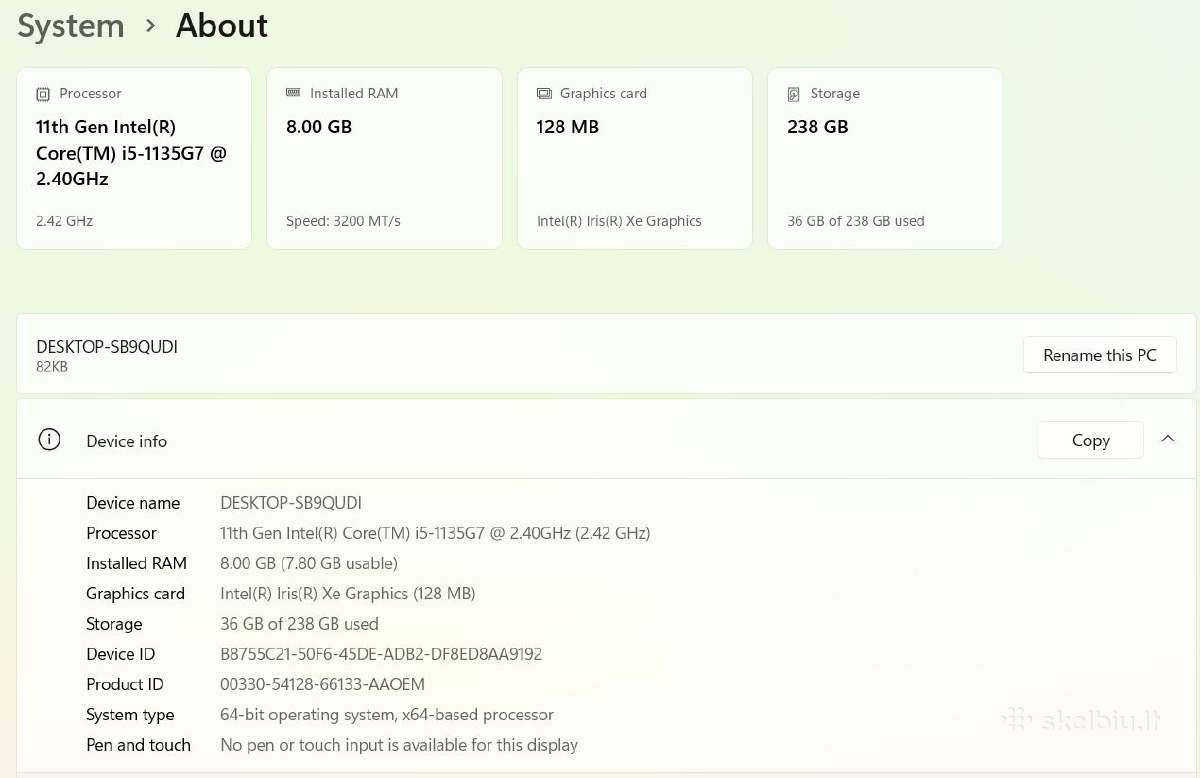Image resolution: width=1200 pixels, height=778 pixels.
Task: Open the Installed RAM summary card
Action: [384, 158]
